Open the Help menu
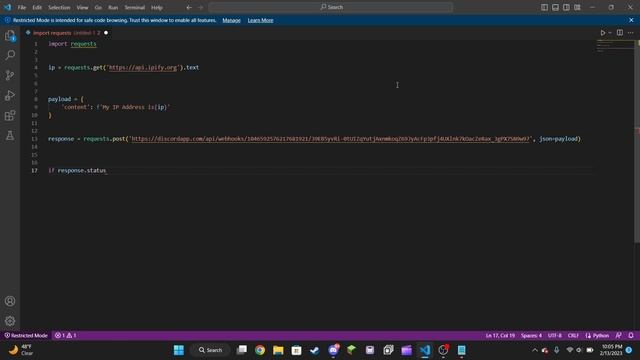Viewport: 640px width, 360px height. (157, 7)
